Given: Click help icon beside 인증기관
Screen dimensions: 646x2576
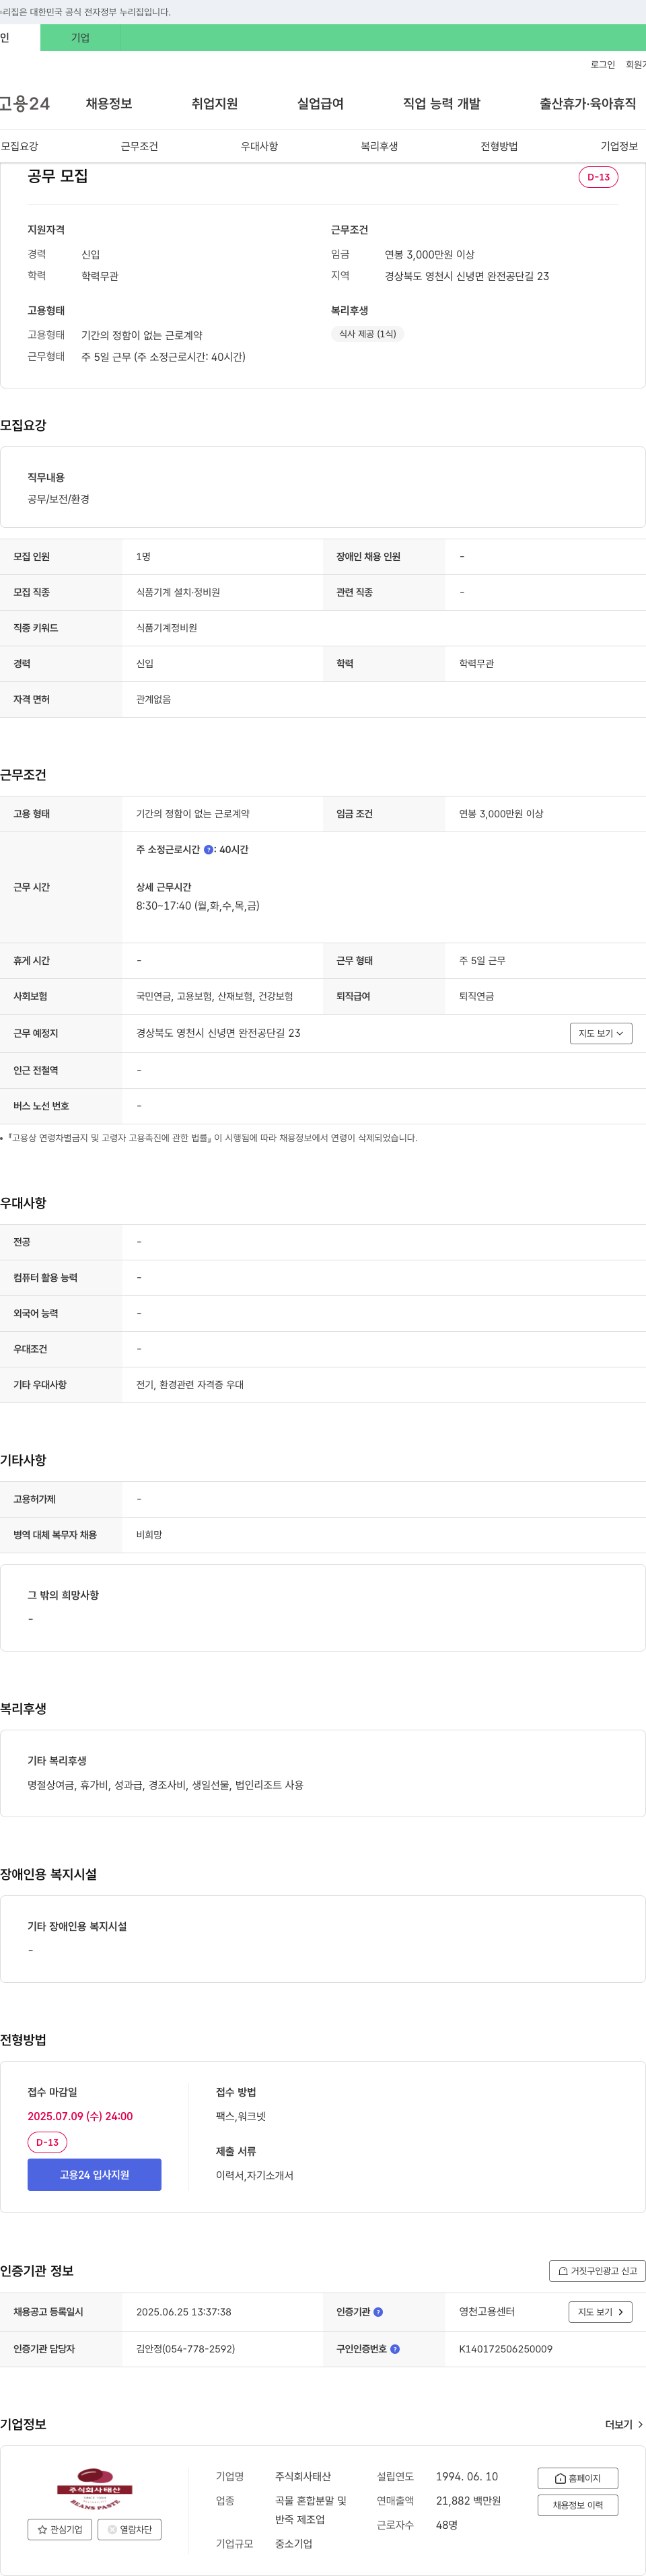Looking at the screenshot, I should coord(378,2312).
